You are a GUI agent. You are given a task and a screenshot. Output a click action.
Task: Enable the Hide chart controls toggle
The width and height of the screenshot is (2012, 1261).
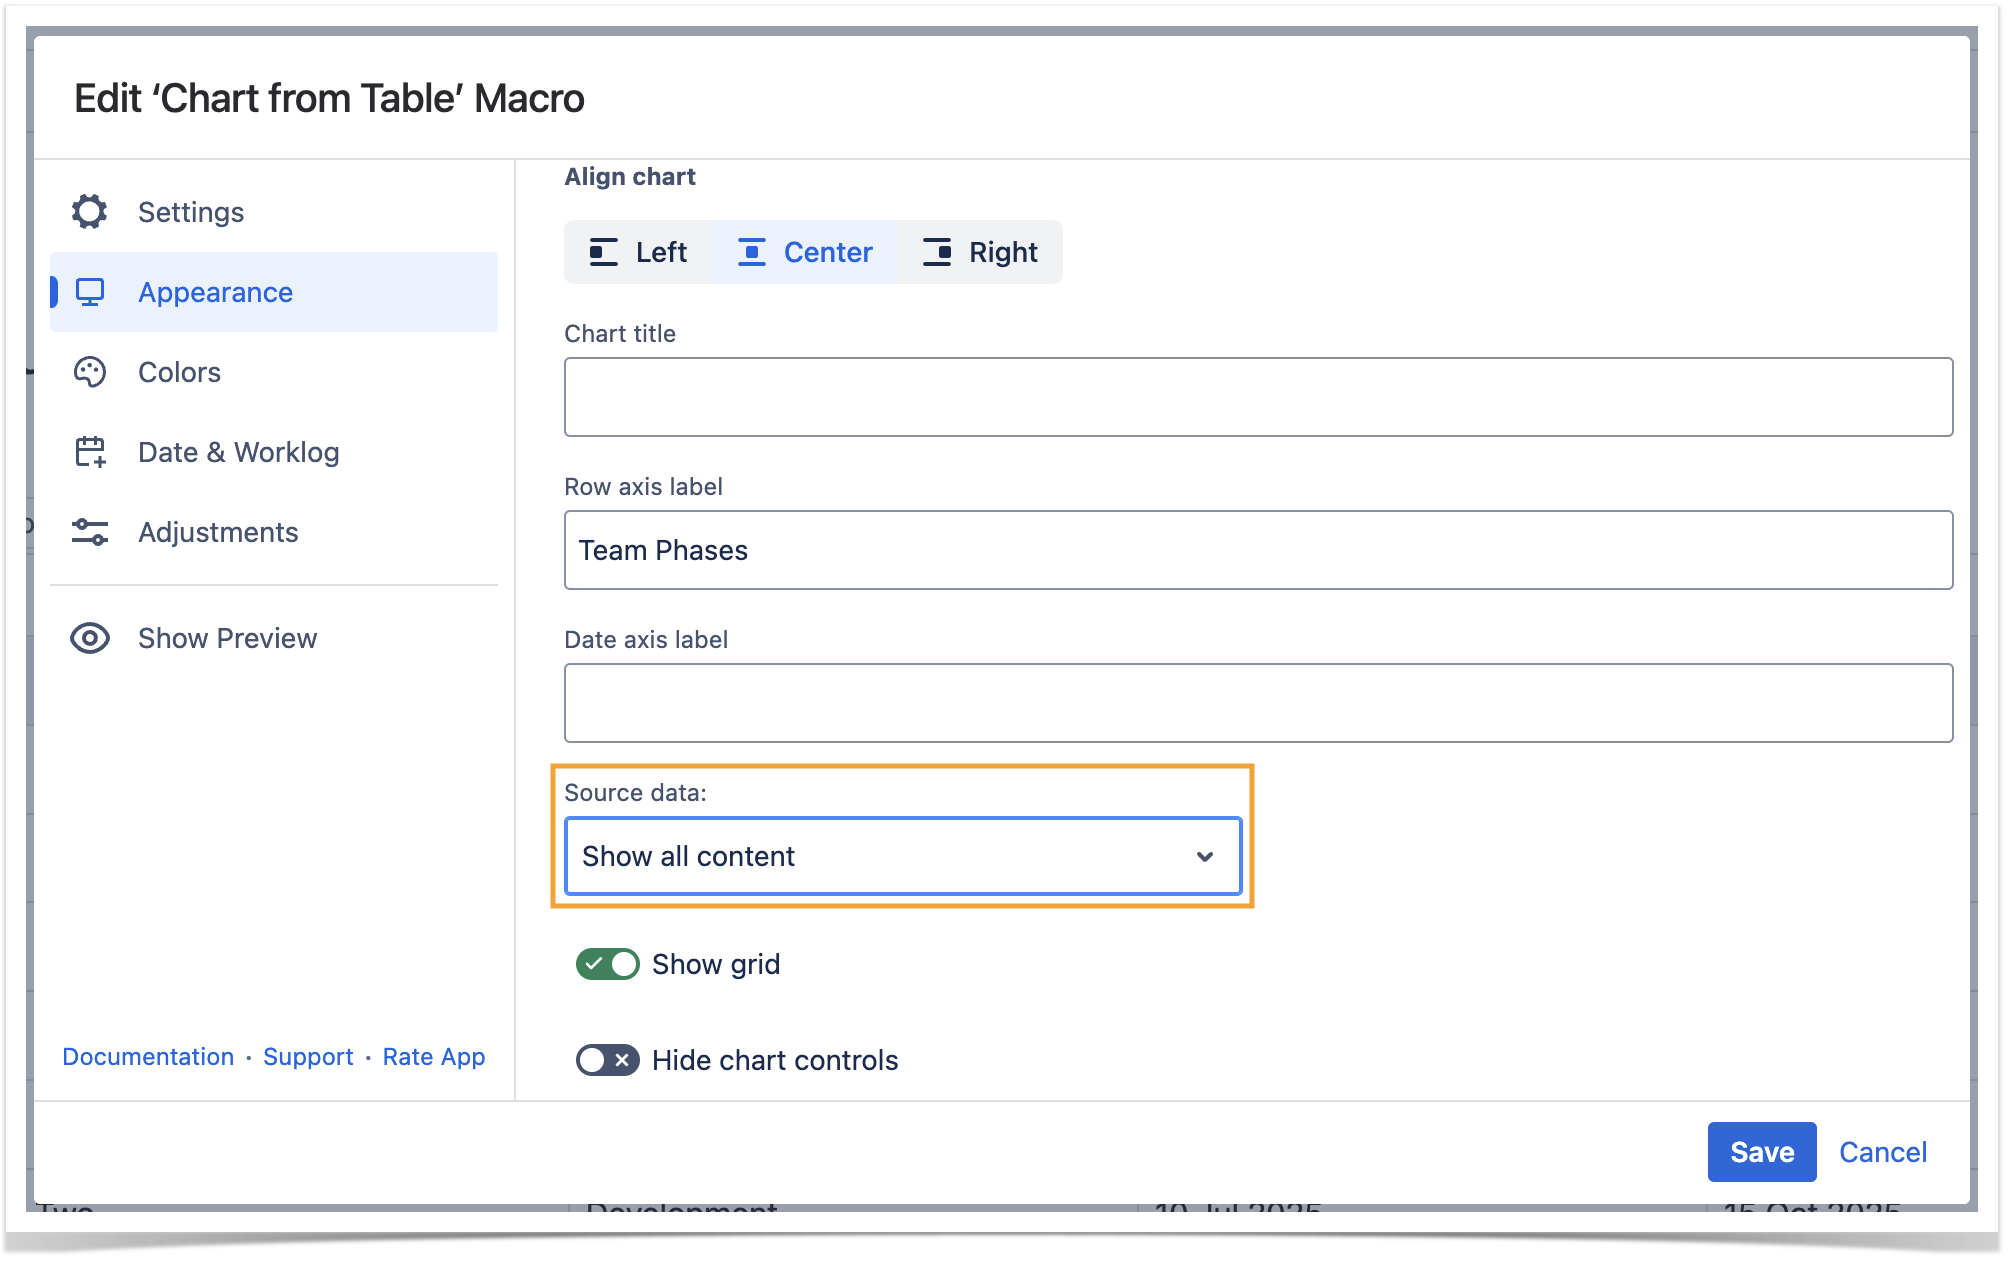[x=607, y=1060]
